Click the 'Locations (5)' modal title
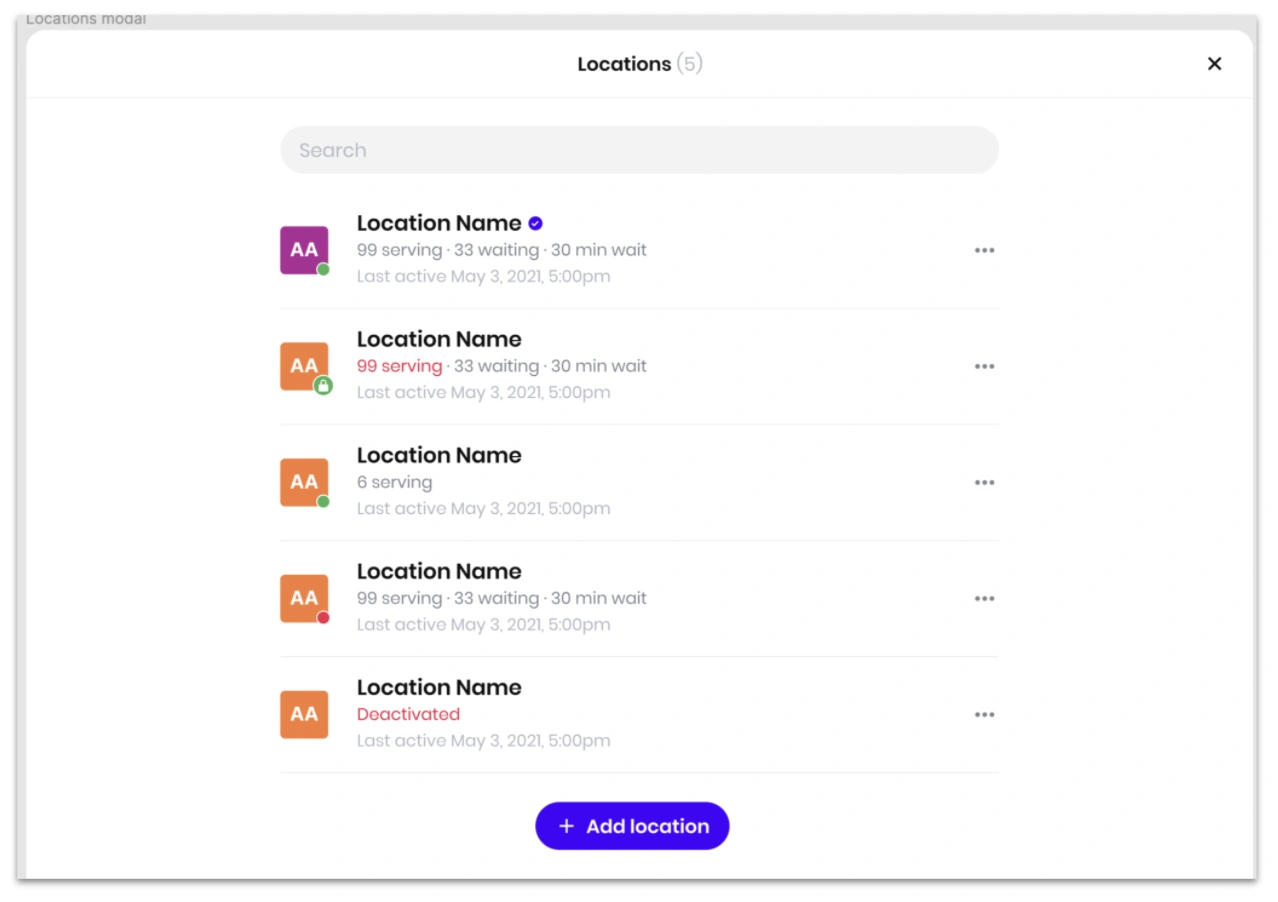Image resolution: width=1278 pixels, height=902 pixels. coord(640,64)
